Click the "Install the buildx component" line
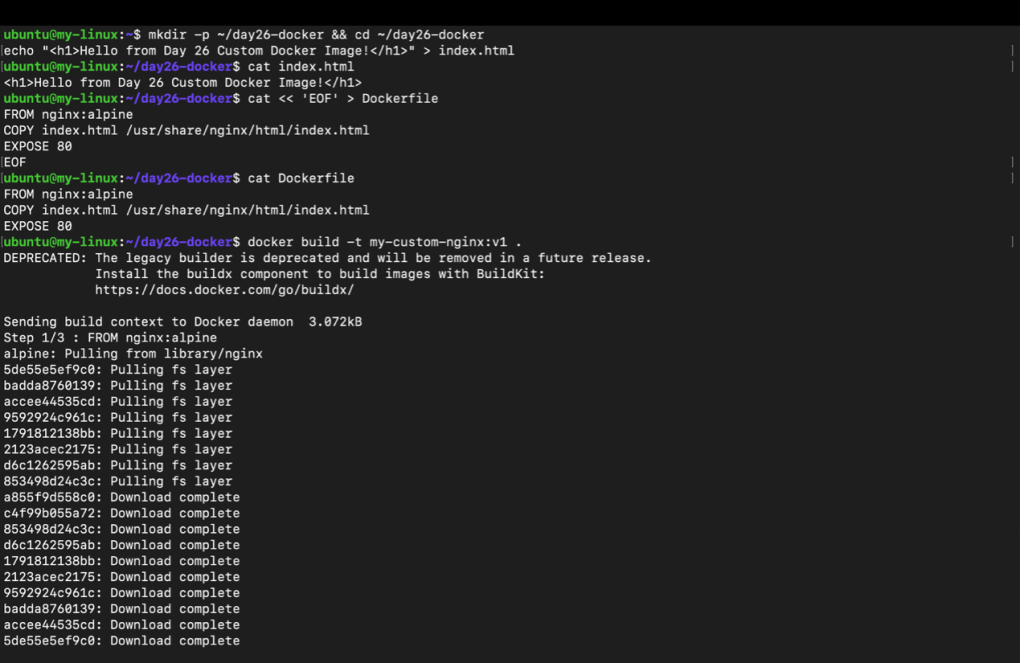Viewport: 1024px width, 663px height. coord(320,274)
